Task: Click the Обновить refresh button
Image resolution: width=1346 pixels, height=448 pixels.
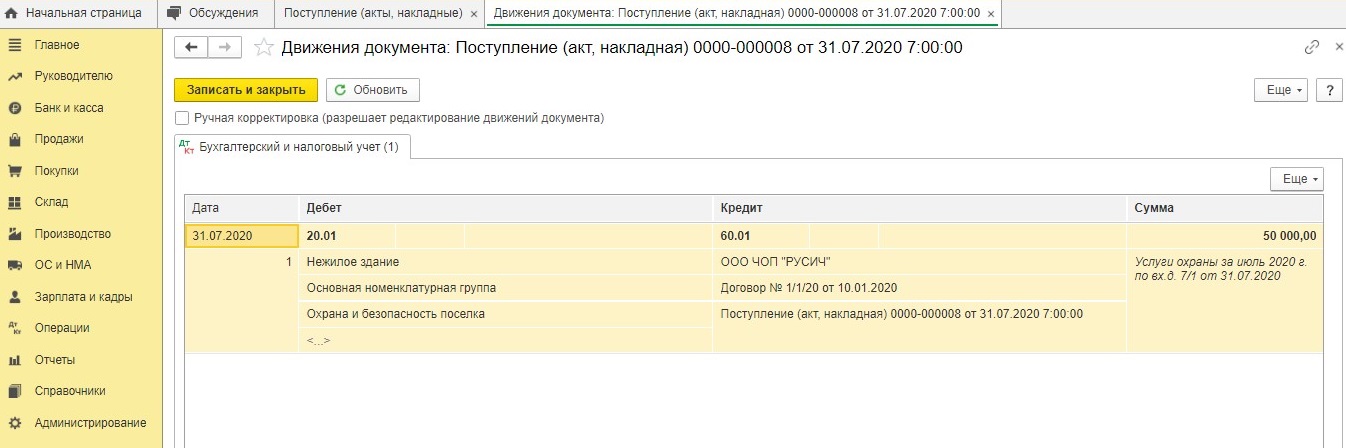Action: pyautogui.click(x=373, y=90)
